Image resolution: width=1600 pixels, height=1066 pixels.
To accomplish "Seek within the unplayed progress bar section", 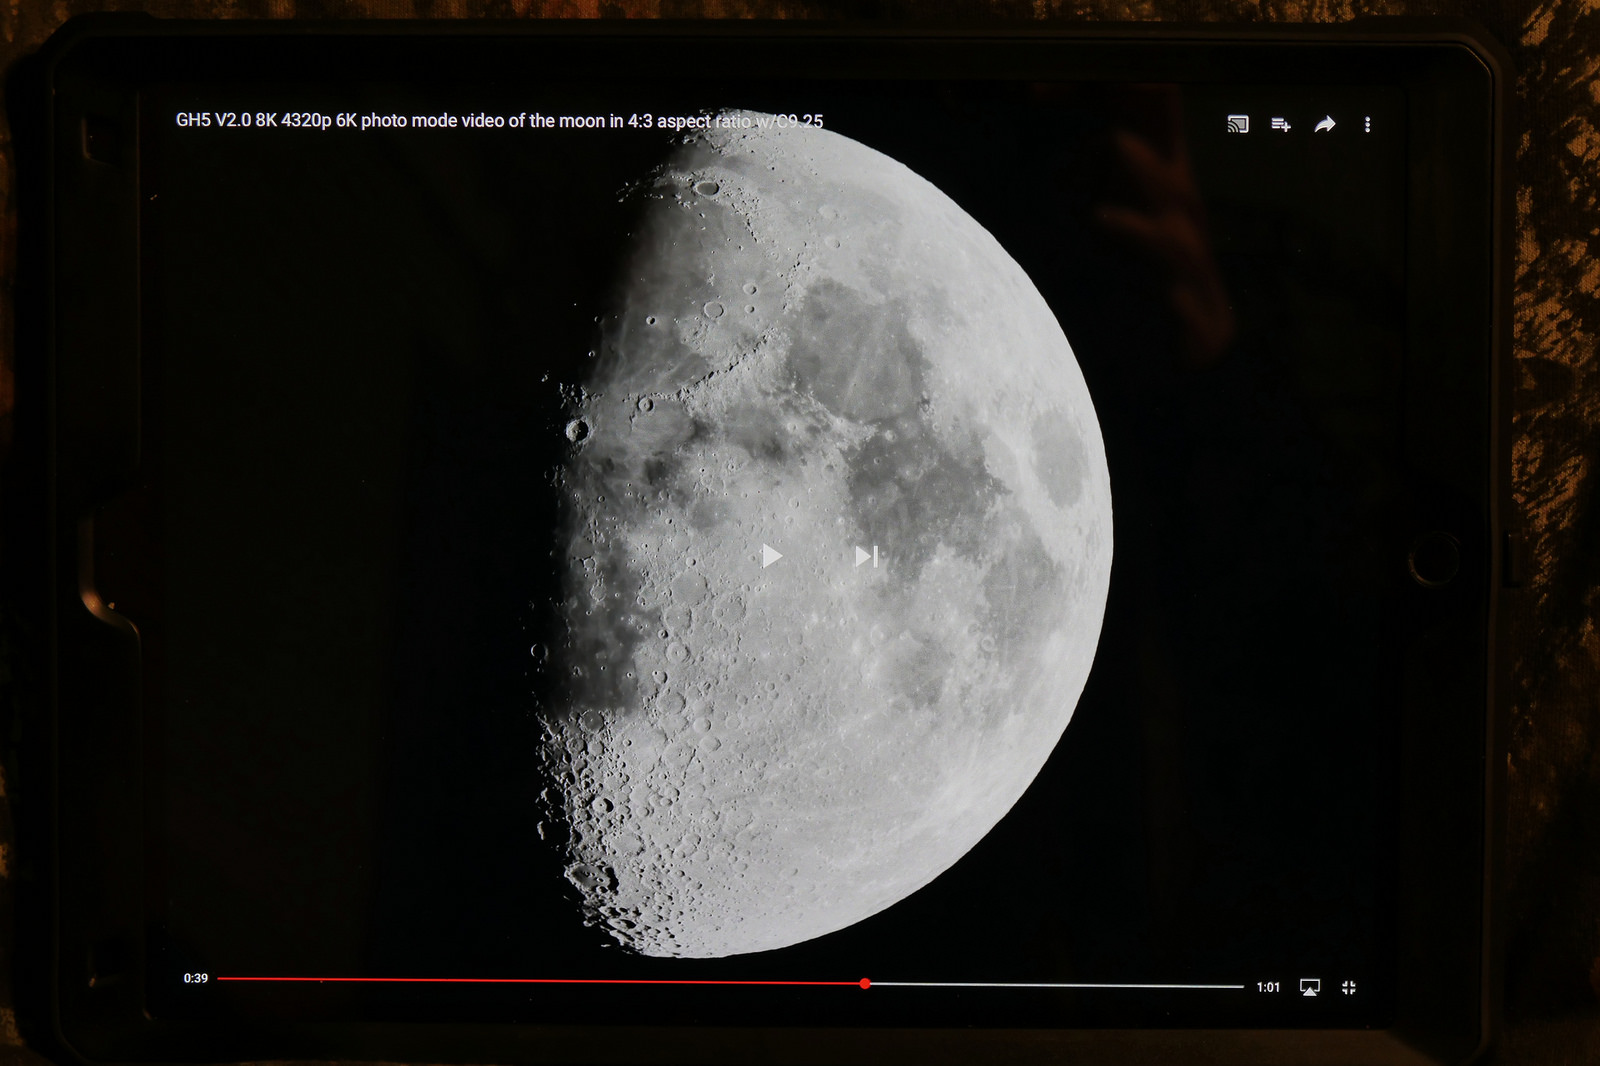I will pos(1057,986).
